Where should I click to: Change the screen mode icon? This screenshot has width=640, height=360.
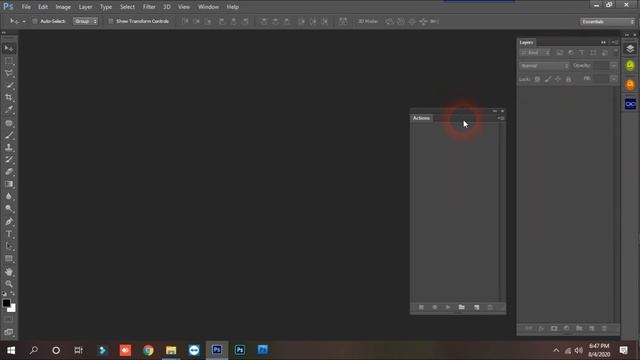click(9, 332)
